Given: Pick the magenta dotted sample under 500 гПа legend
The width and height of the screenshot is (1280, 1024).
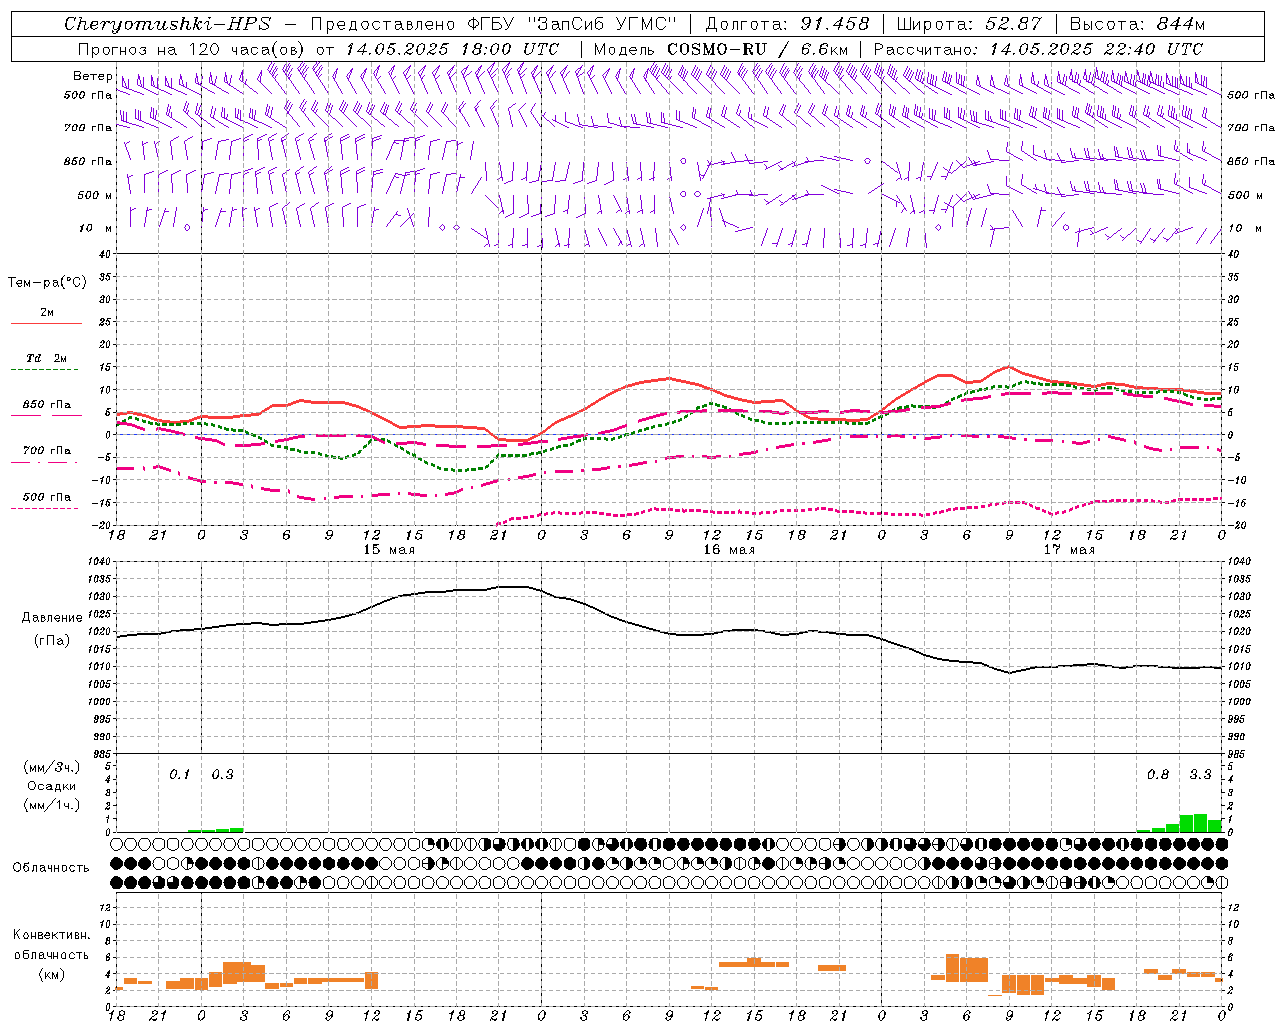Looking at the screenshot, I should pyautogui.click(x=44, y=508).
